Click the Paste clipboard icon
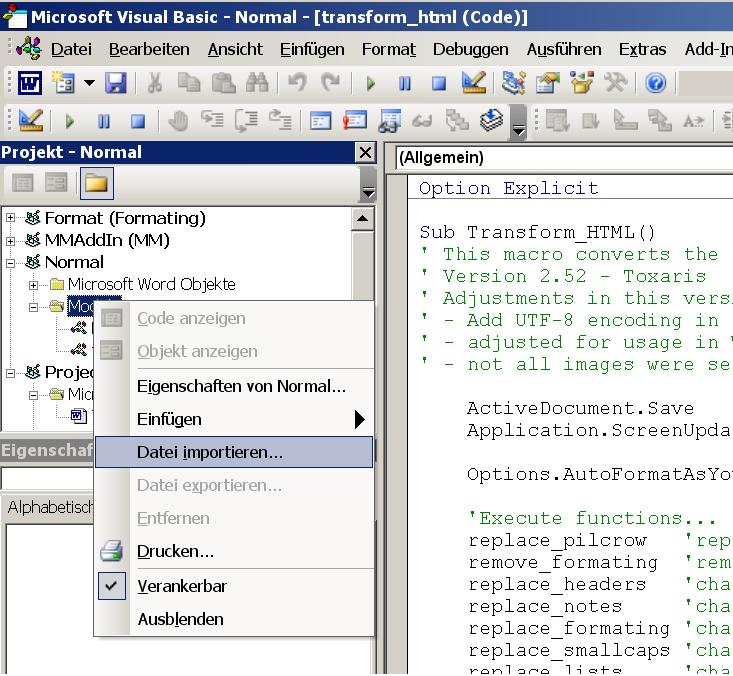The height and width of the screenshot is (676, 733). pyautogui.click(x=224, y=84)
